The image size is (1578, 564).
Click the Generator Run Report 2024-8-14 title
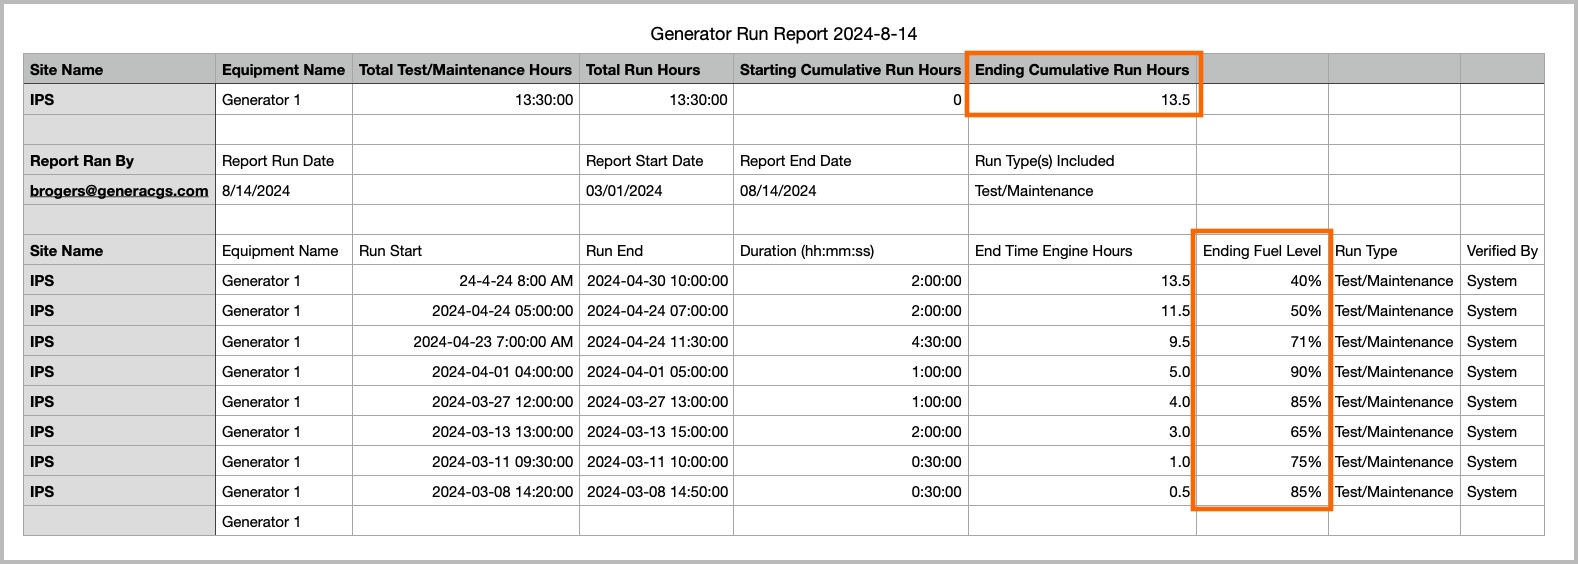783,34
